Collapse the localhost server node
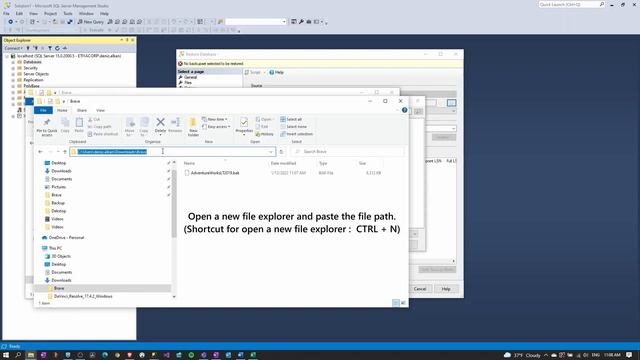The height and width of the screenshot is (360, 640). [x=7, y=56]
